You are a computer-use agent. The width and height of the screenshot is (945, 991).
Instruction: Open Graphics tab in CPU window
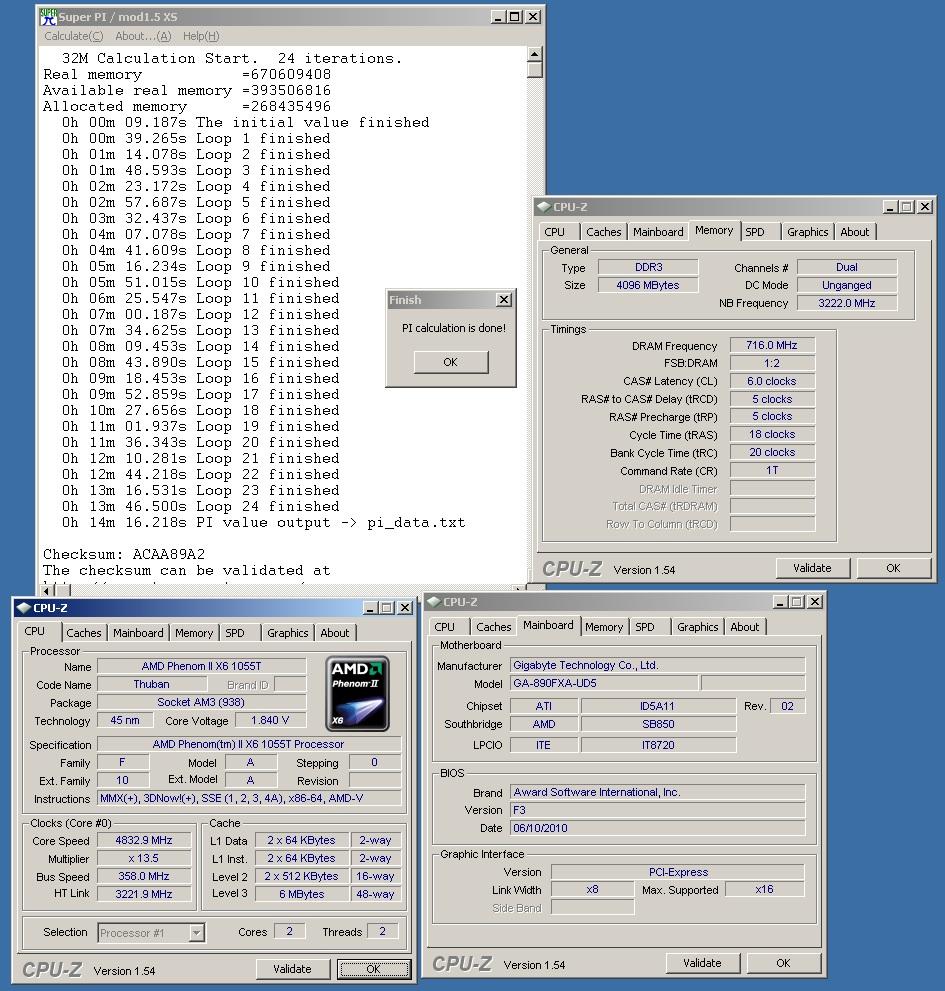(x=288, y=633)
